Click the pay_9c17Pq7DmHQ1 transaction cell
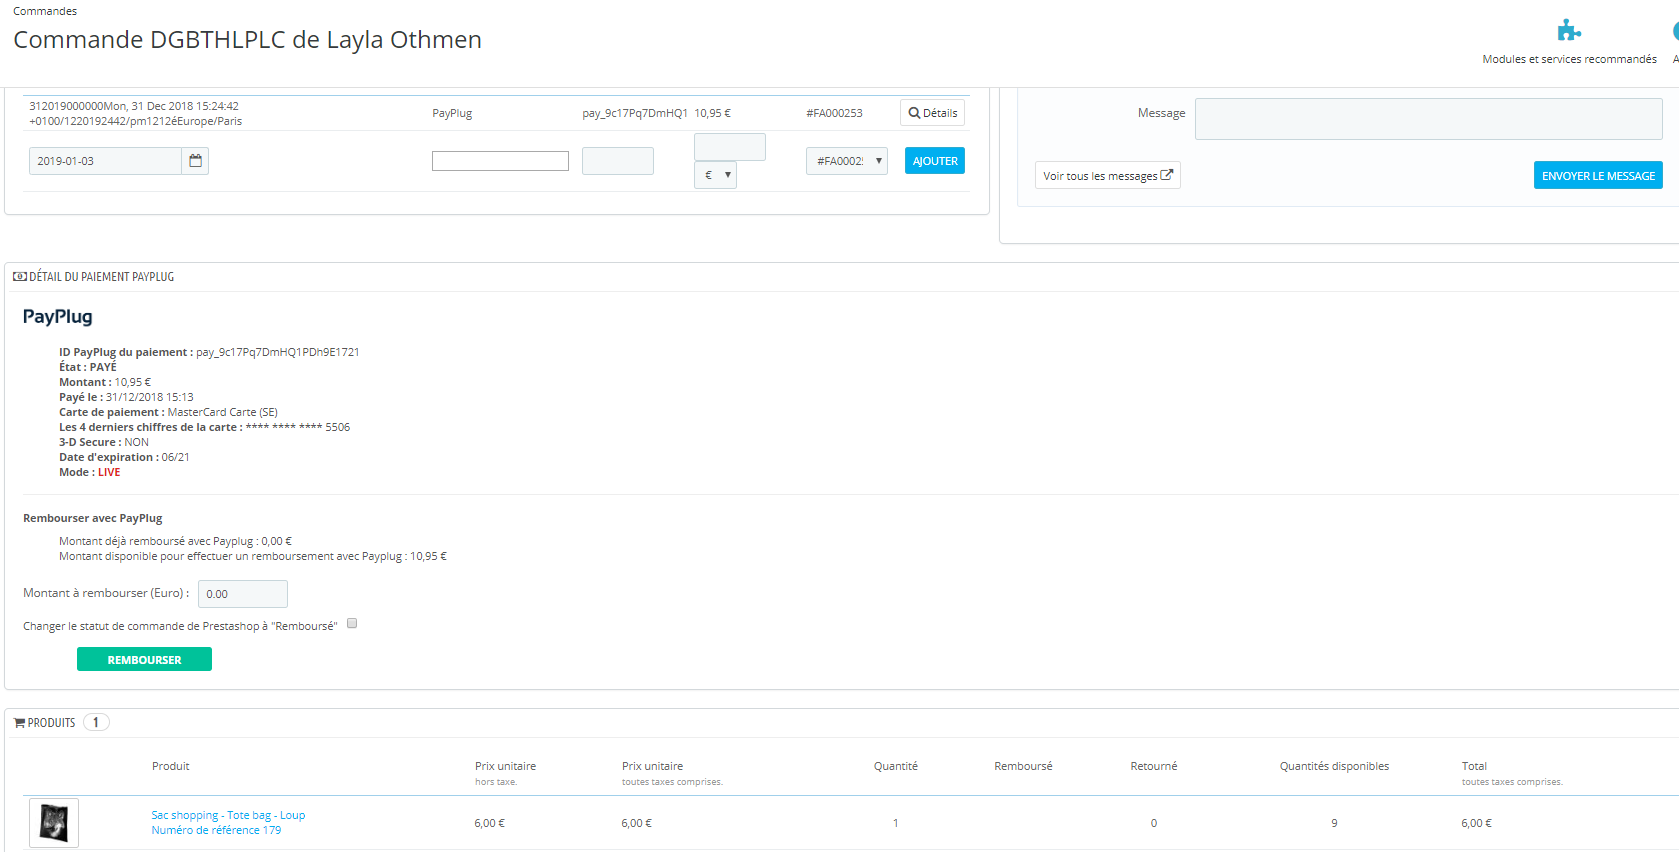This screenshot has width=1679, height=852. click(635, 113)
